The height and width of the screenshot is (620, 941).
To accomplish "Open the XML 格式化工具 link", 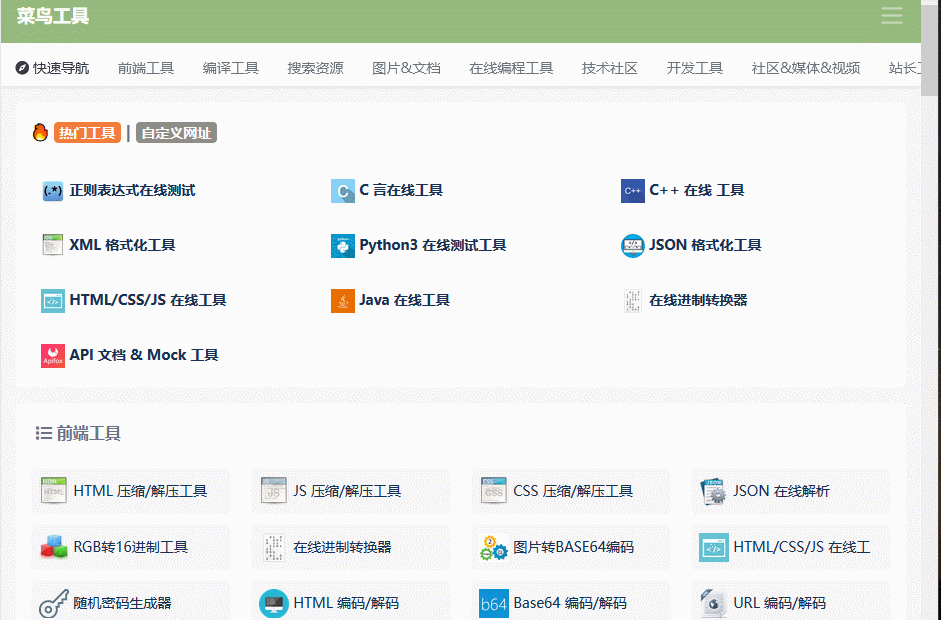I will tap(122, 246).
